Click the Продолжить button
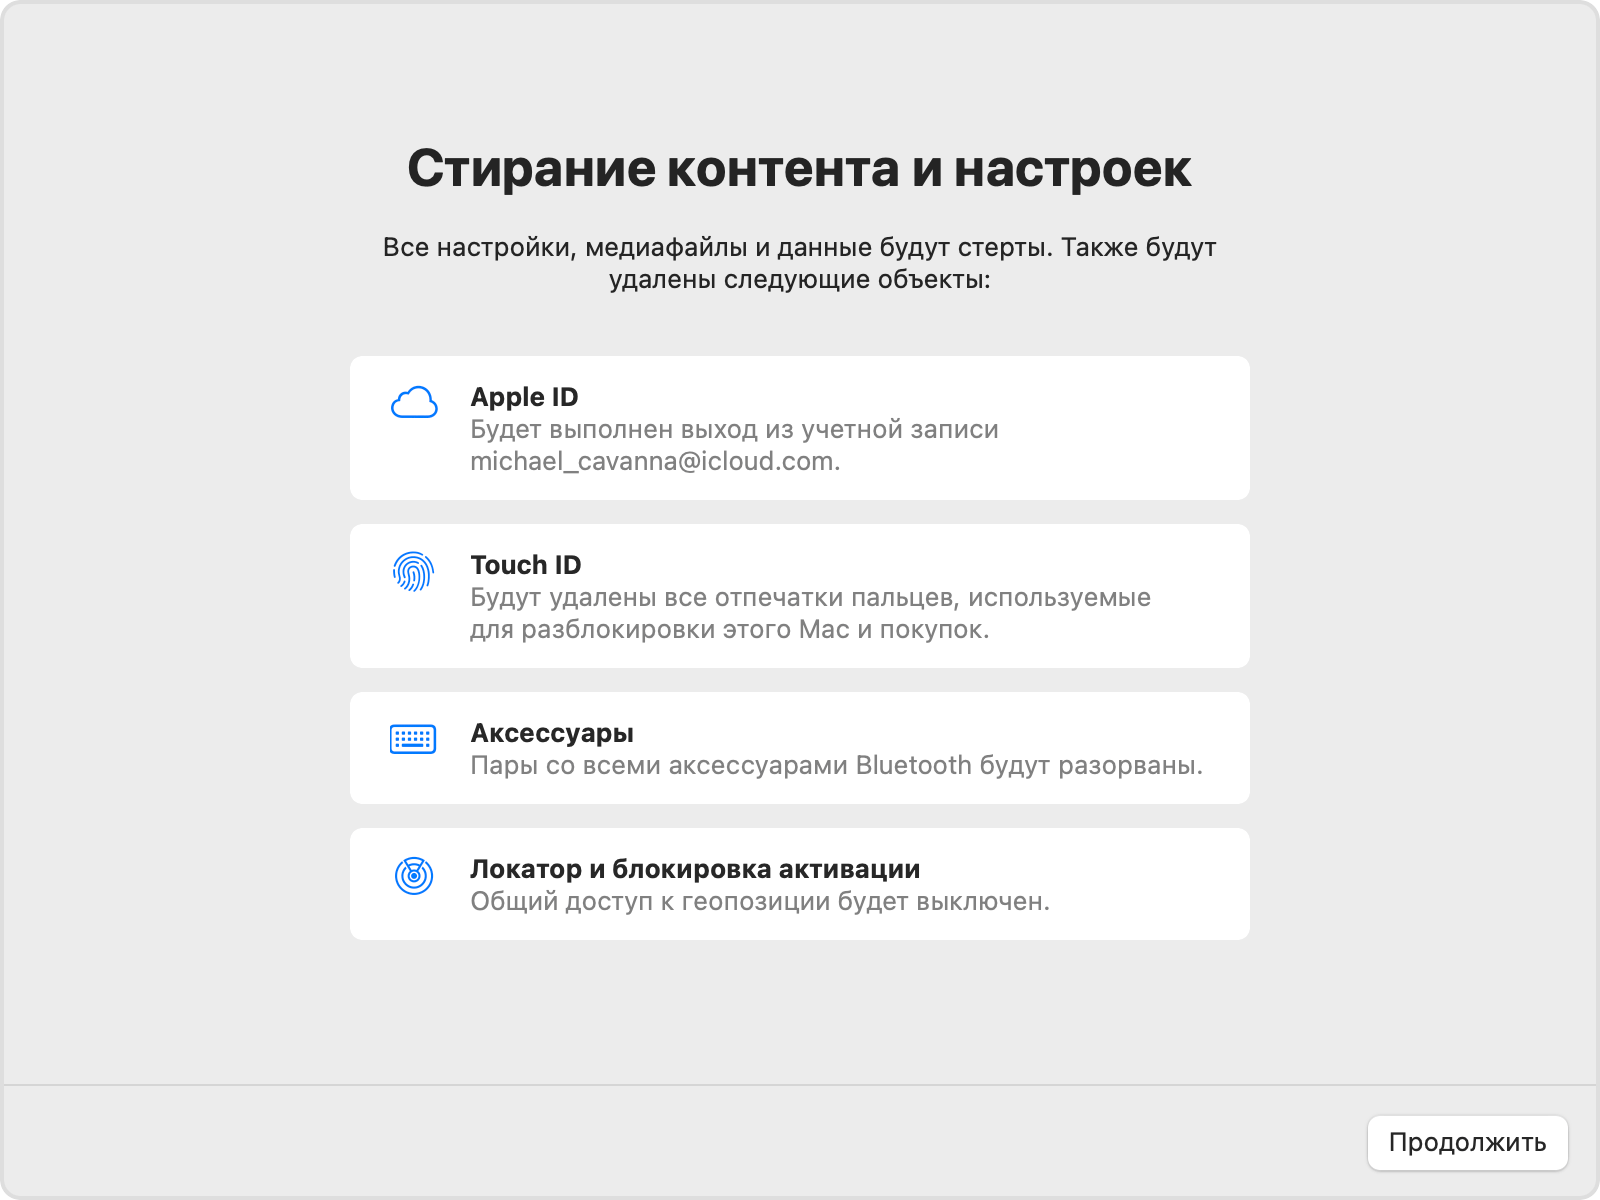The height and width of the screenshot is (1200, 1600). (x=1467, y=1142)
